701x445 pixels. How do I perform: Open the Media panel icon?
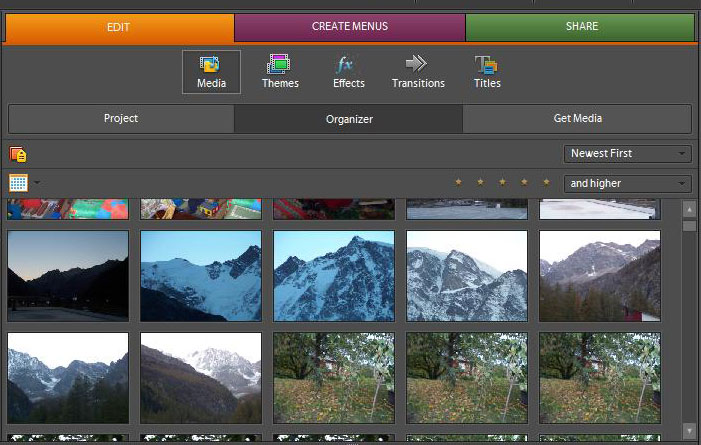(x=211, y=72)
